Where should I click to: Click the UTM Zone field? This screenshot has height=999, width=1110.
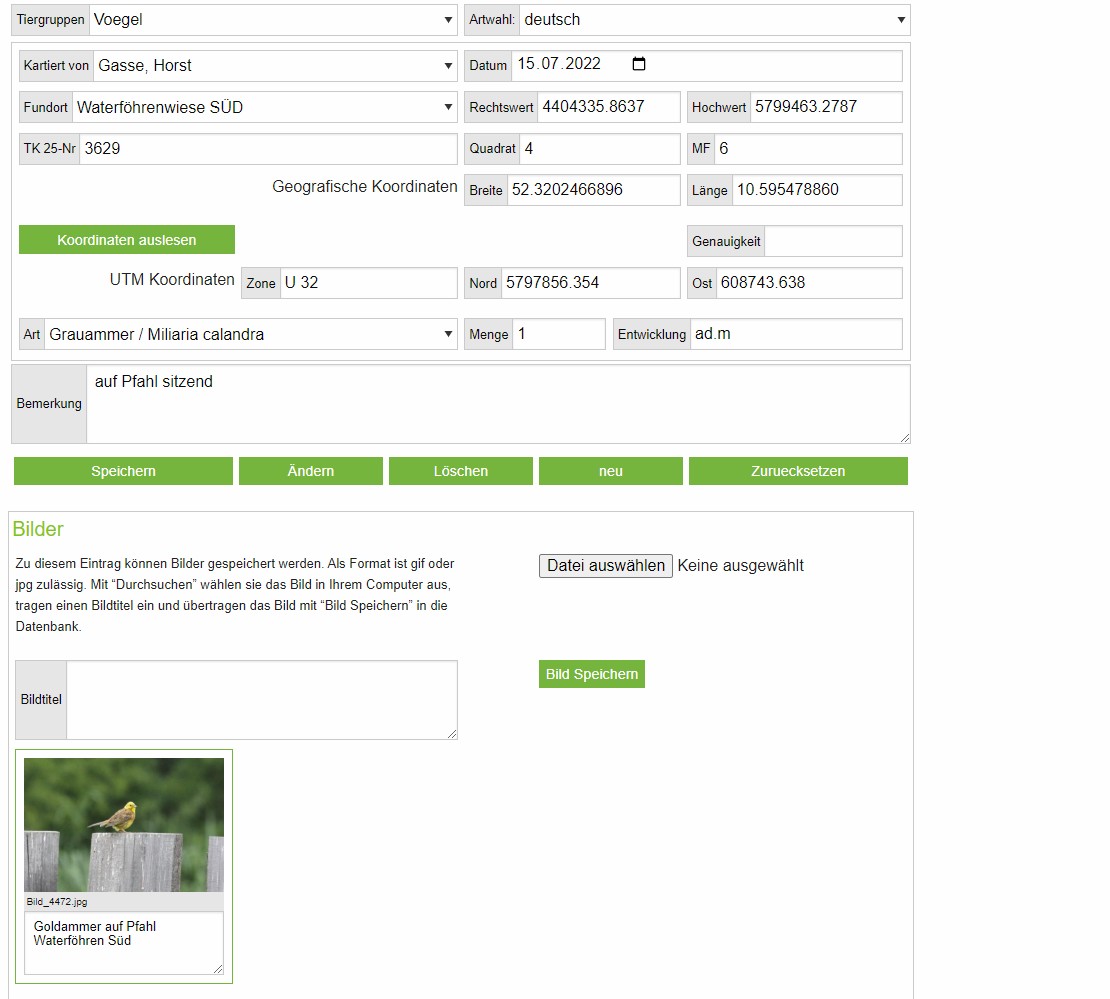click(369, 282)
